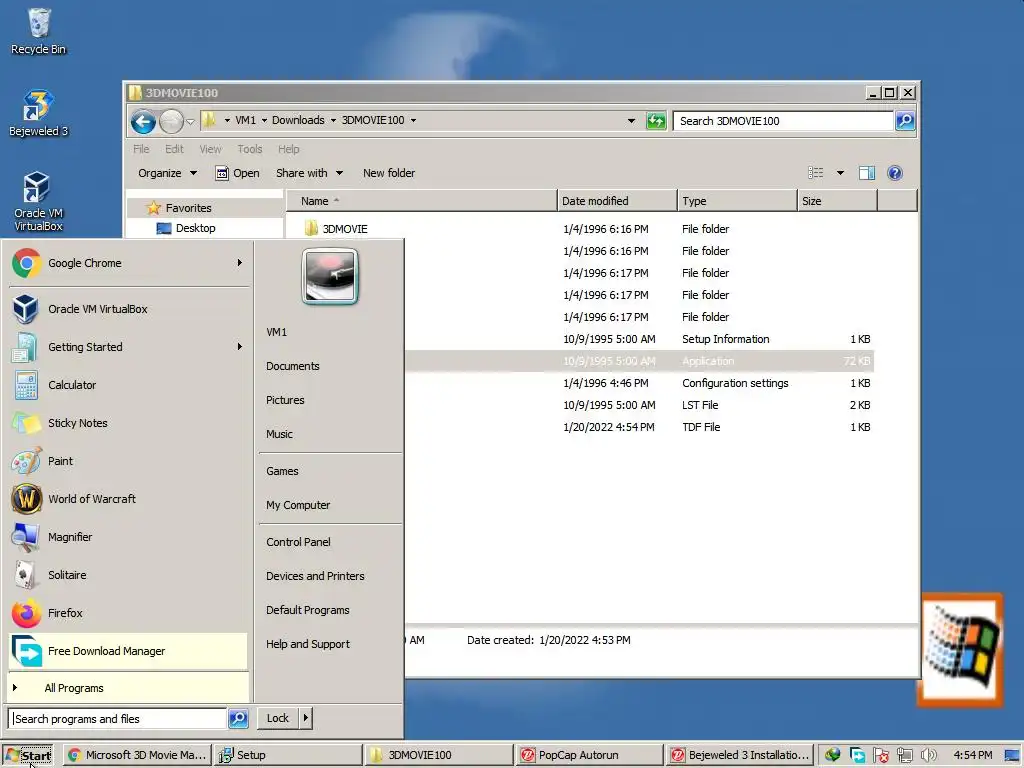The image size is (1024, 768).
Task: Click Open in Explorer toolbar
Action: pos(238,173)
